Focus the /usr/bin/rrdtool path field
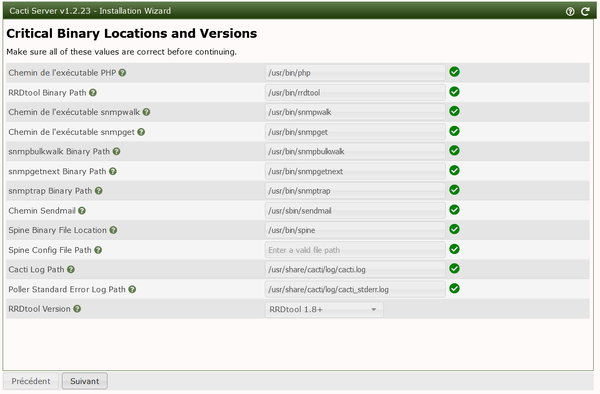 click(355, 93)
